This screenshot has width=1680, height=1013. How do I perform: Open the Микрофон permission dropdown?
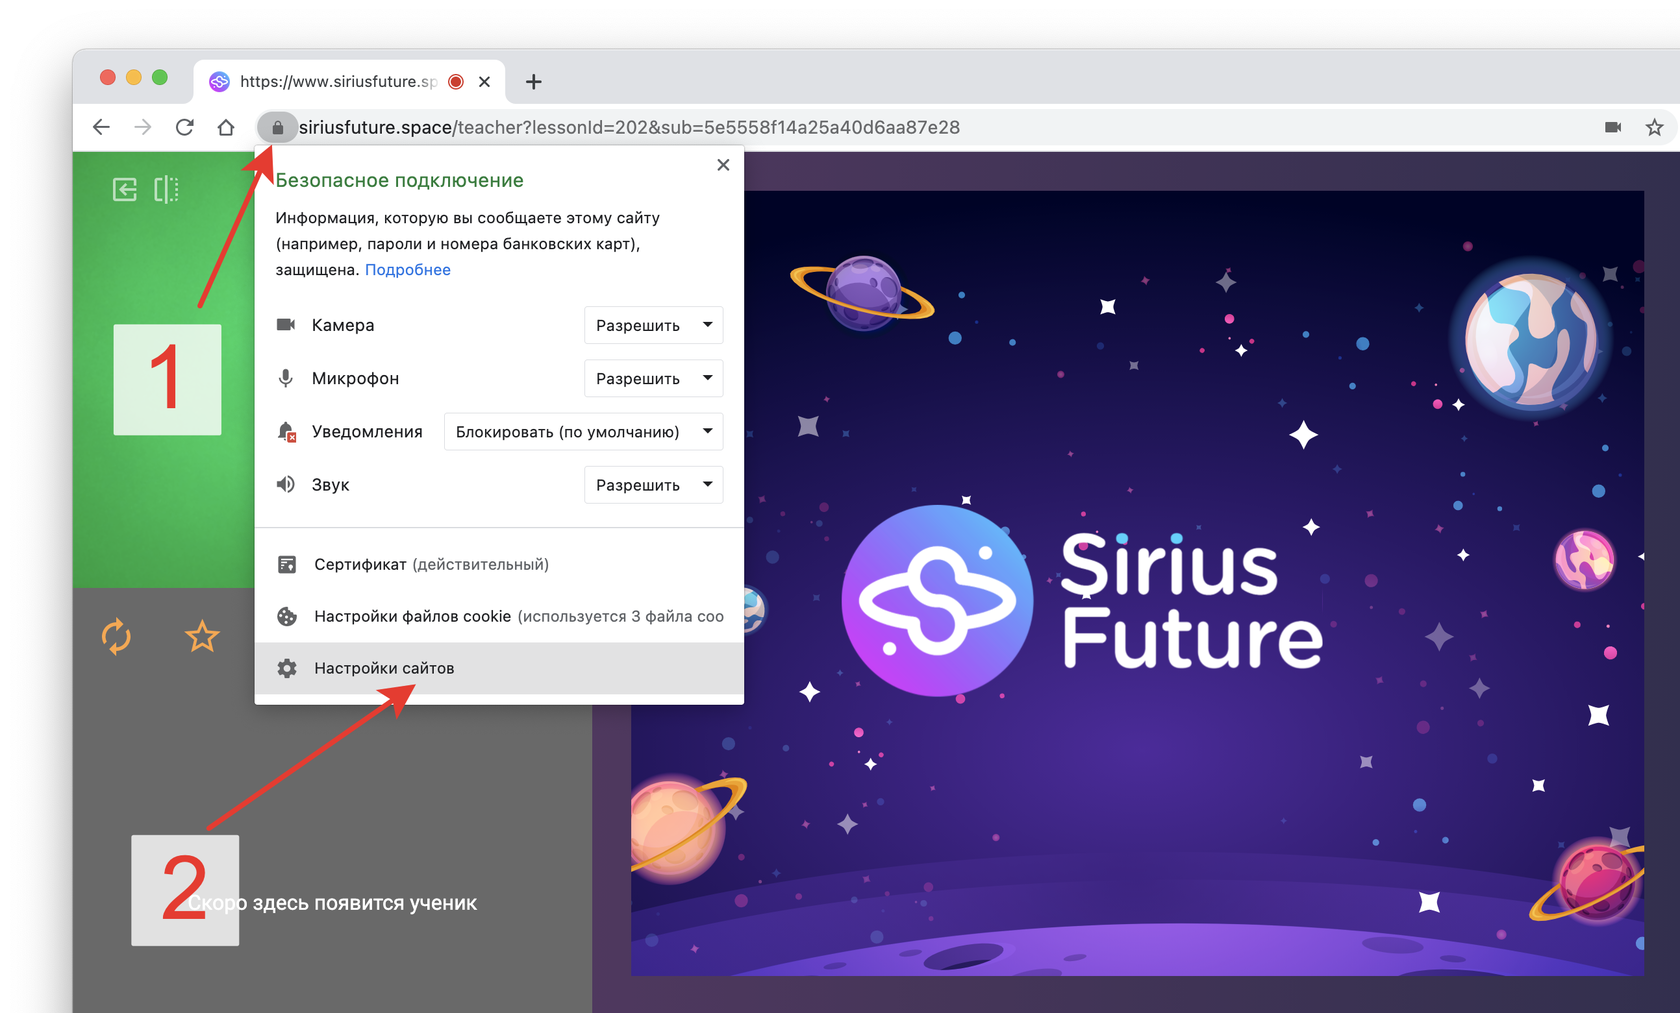[x=653, y=378]
